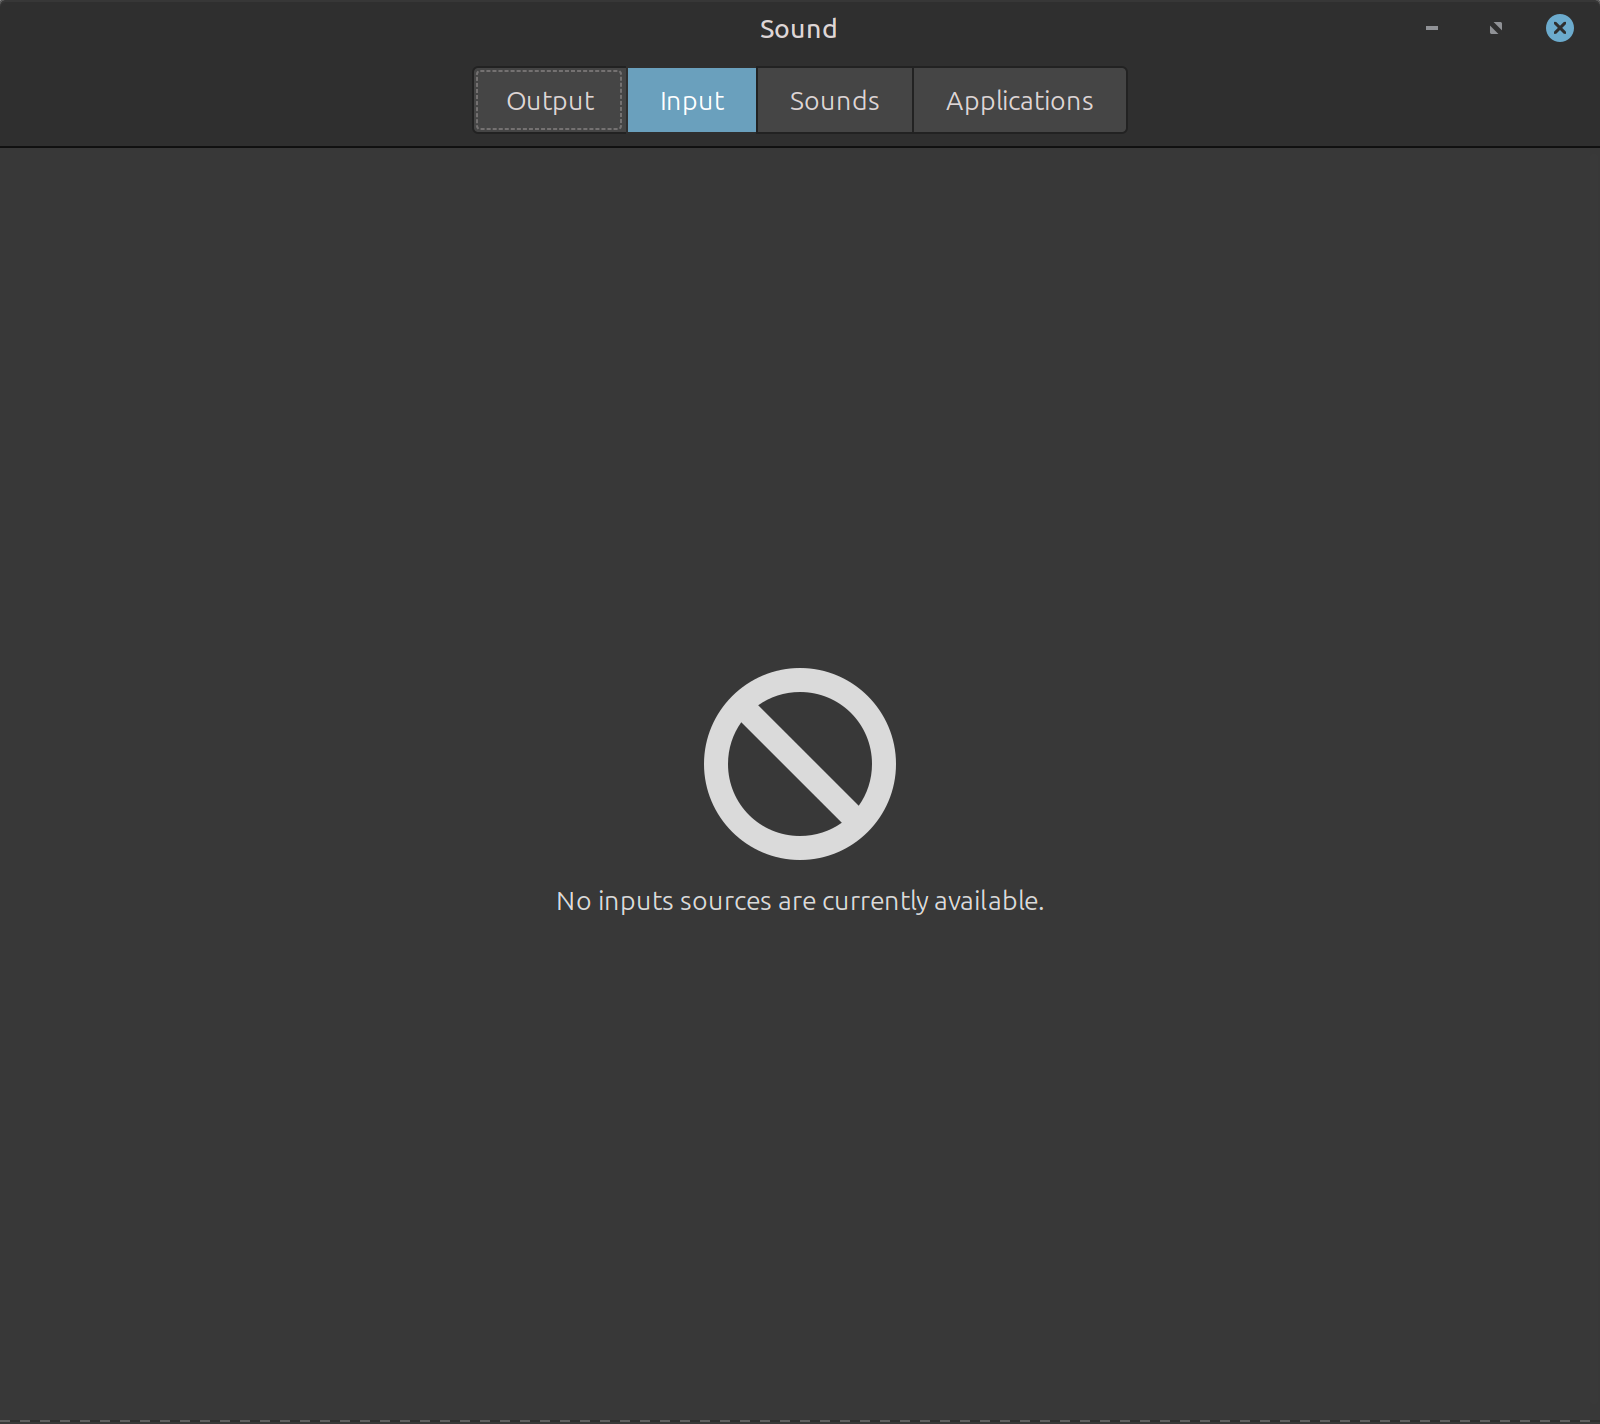
Task: Click the 'No inputs sources' message text
Action: pos(799,901)
